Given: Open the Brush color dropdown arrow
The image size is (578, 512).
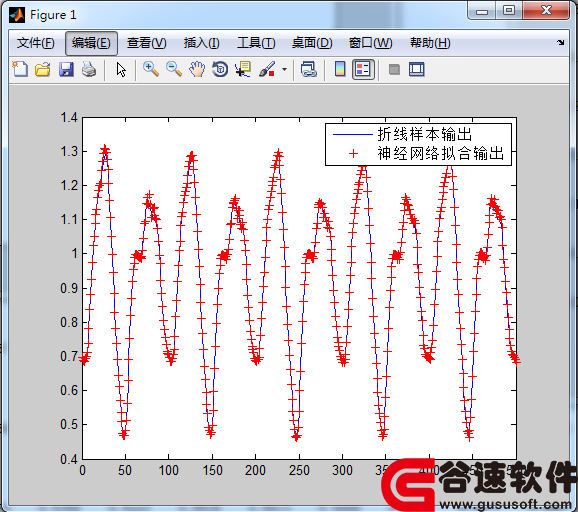Looking at the screenshot, I should tap(284, 69).
